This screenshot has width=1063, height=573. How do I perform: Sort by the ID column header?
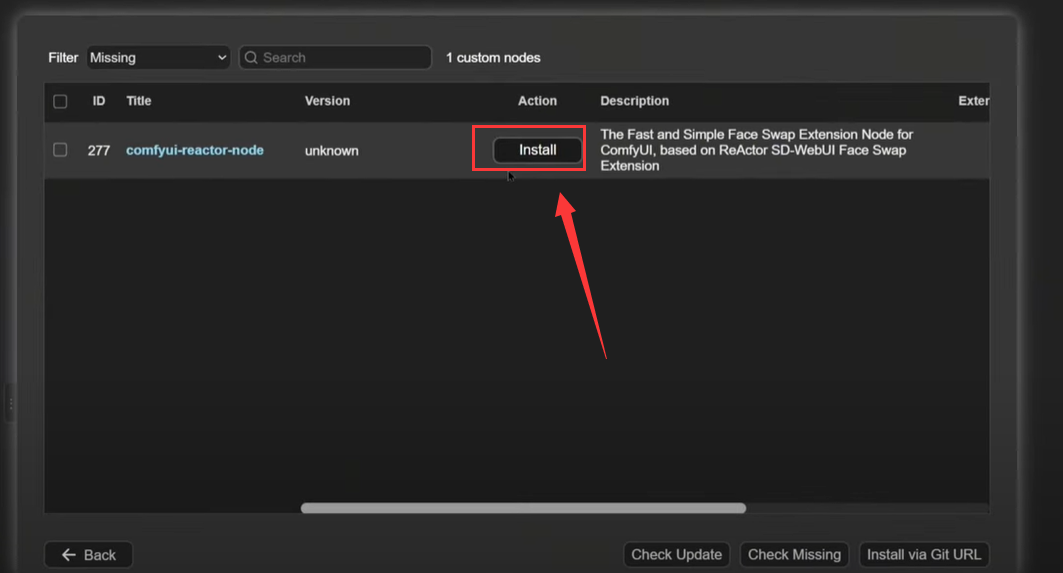click(99, 101)
